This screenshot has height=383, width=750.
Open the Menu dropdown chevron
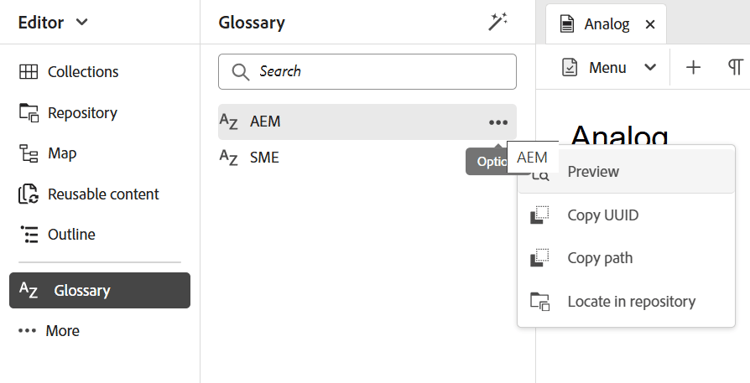click(x=650, y=67)
